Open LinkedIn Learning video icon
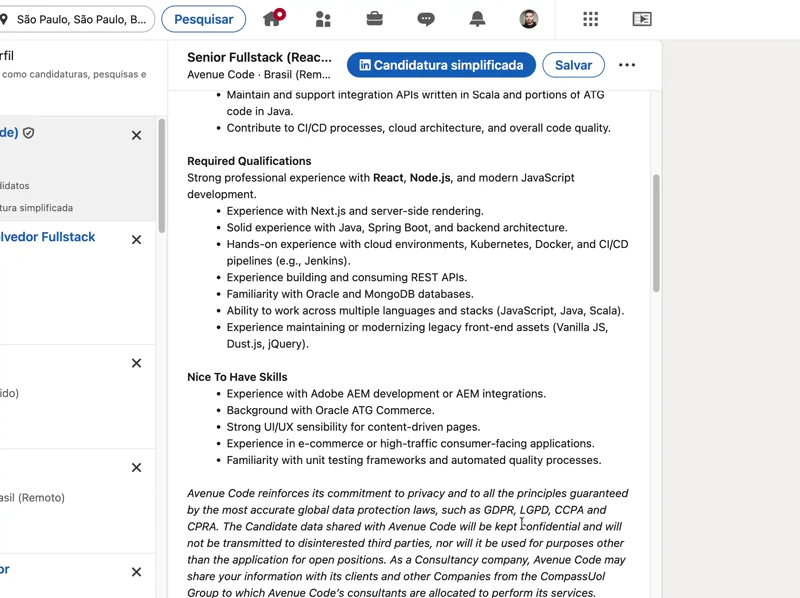 click(642, 19)
